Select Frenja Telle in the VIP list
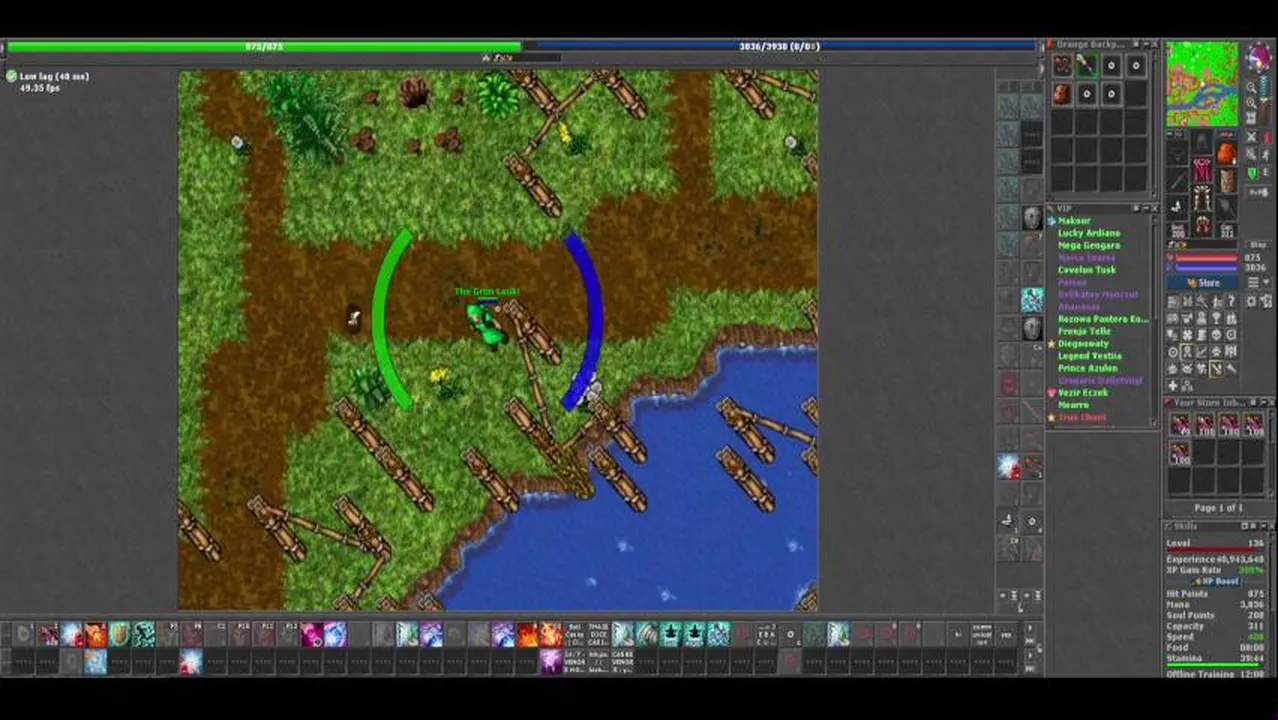Viewport: 1278px width, 720px height. point(1084,331)
